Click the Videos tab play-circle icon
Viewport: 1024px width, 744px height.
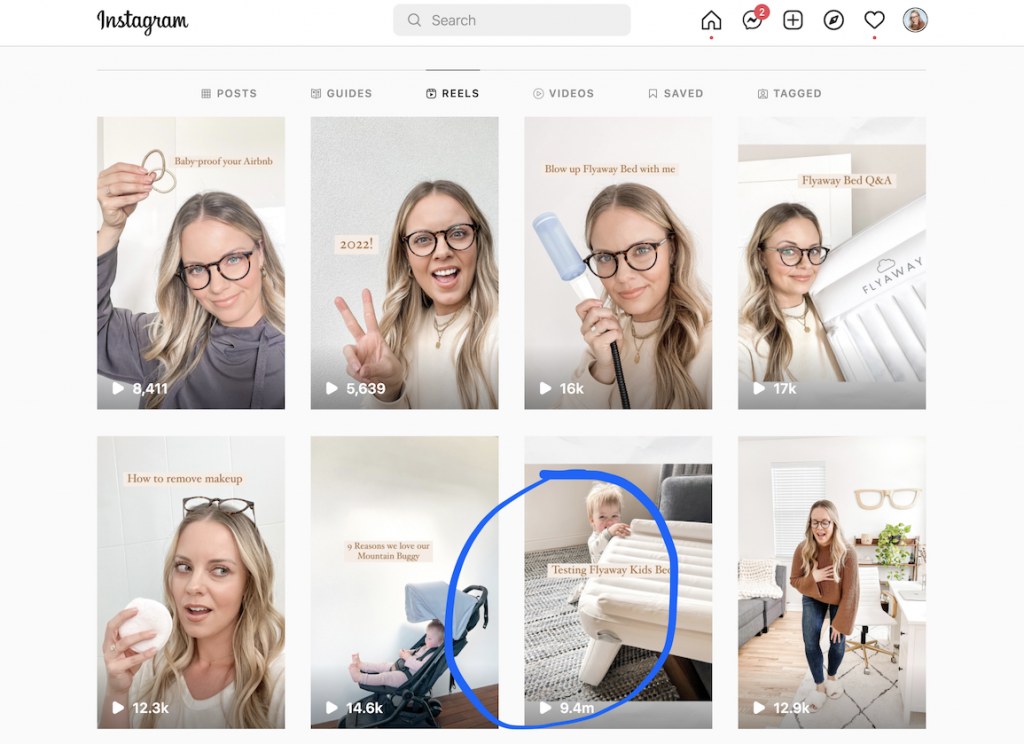[x=538, y=93]
